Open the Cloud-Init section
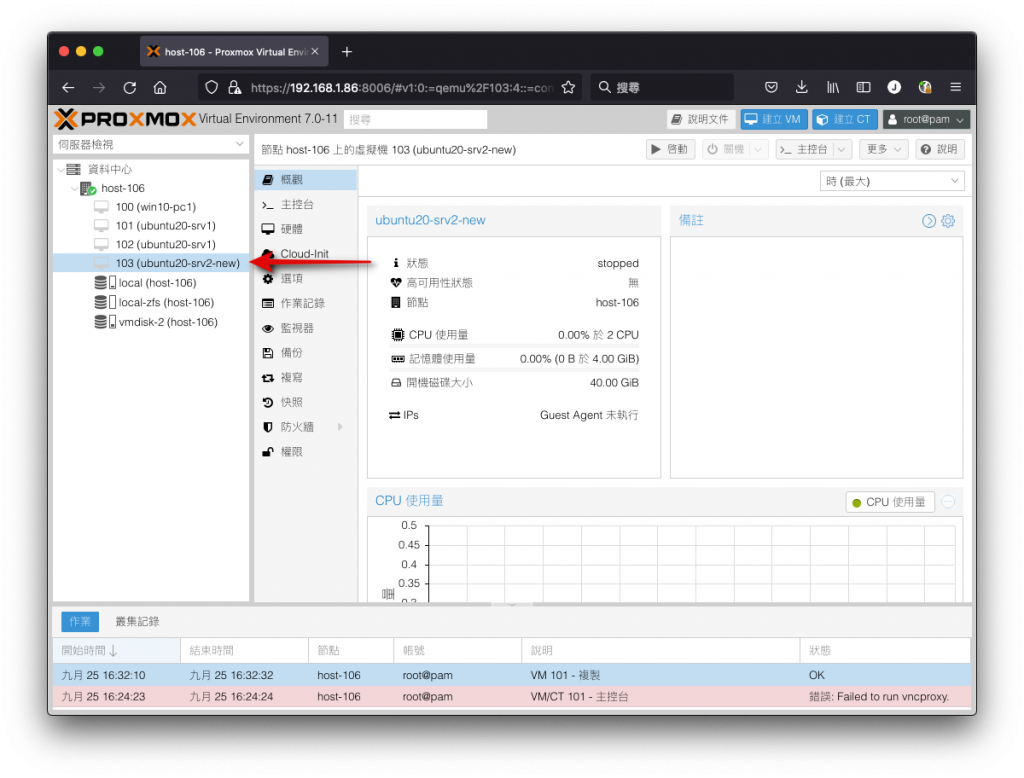The height and width of the screenshot is (778, 1024). 306,253
